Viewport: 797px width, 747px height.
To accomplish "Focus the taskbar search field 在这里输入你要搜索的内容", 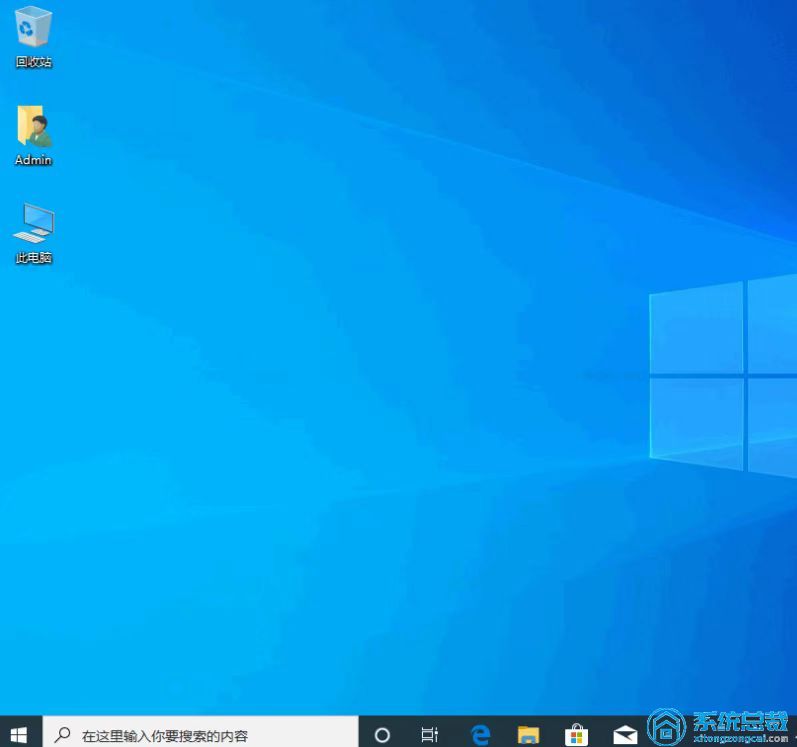I will pos(200,735).
